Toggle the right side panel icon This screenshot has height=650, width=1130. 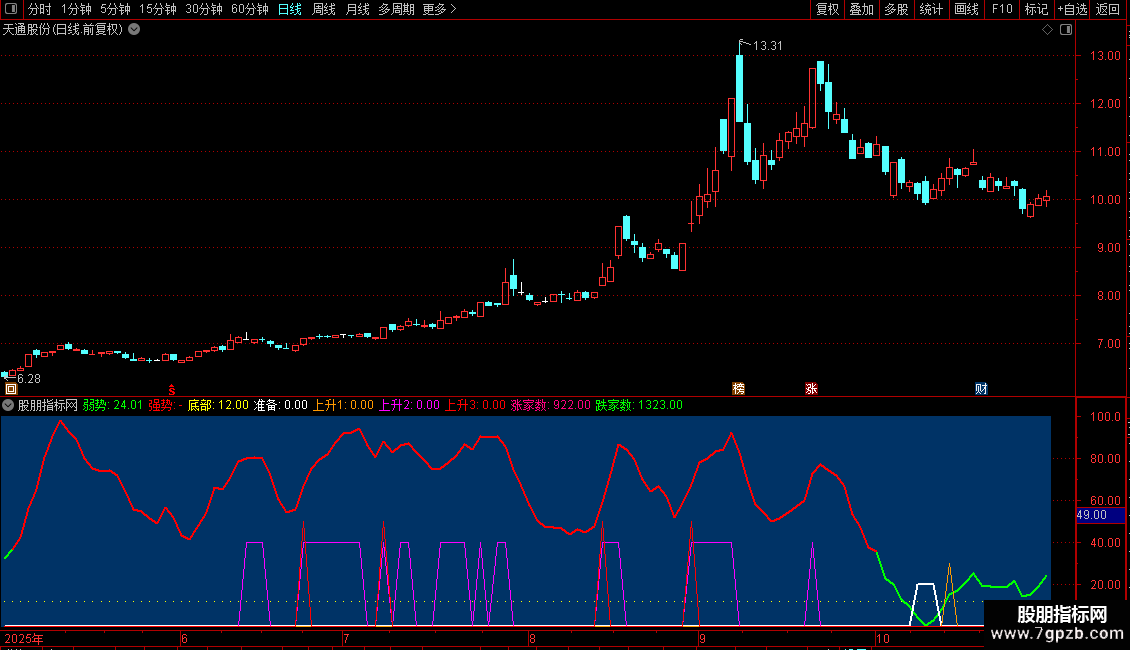pyautogui.click(x=1066, y=30)
